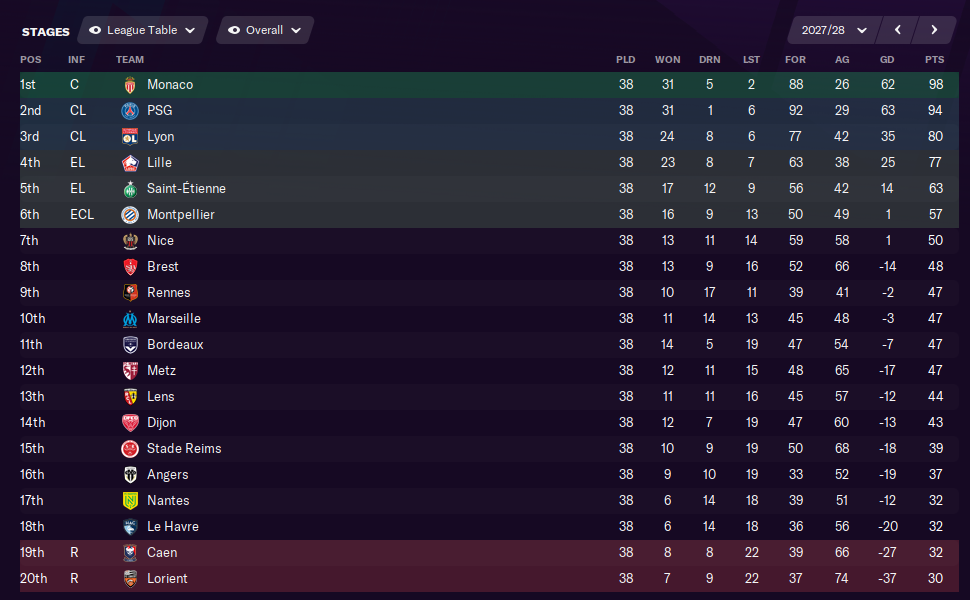This screenshot has width=970, height=600.
Task: Click the Saint-Étienne green crest
Action: [130, 189]
